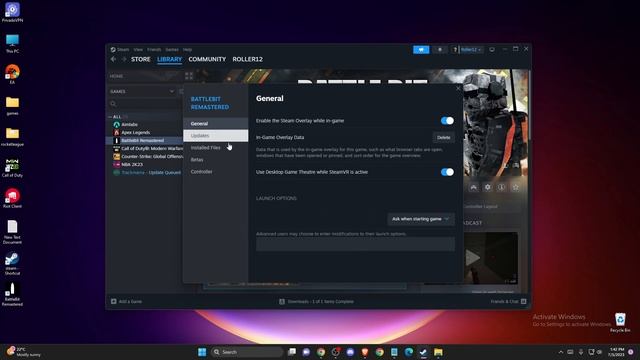Open the Riot Client desktop shortcut
640x360 pixels.
[12, 198]
